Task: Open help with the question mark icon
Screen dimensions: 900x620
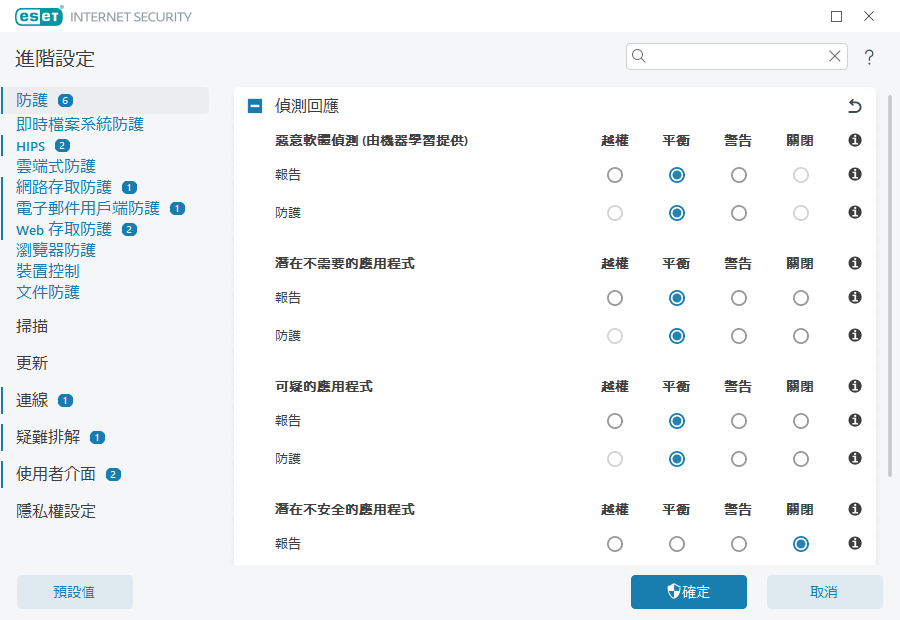Action: pyautogui.click(x=869, y=57)
